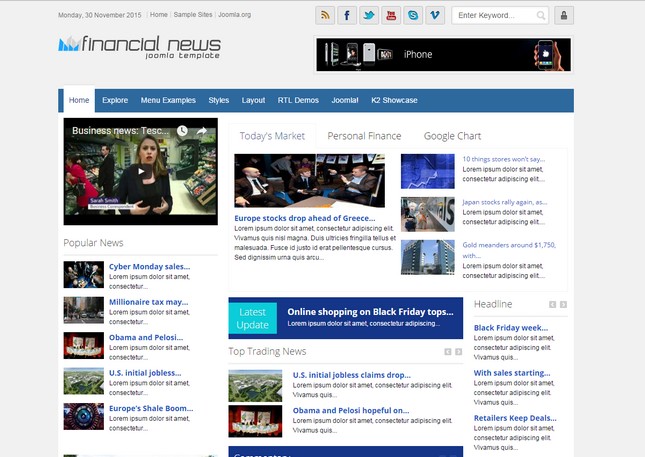Open Japan stocks rally again article
Screen dimensions: 645x457
point(505,202)
